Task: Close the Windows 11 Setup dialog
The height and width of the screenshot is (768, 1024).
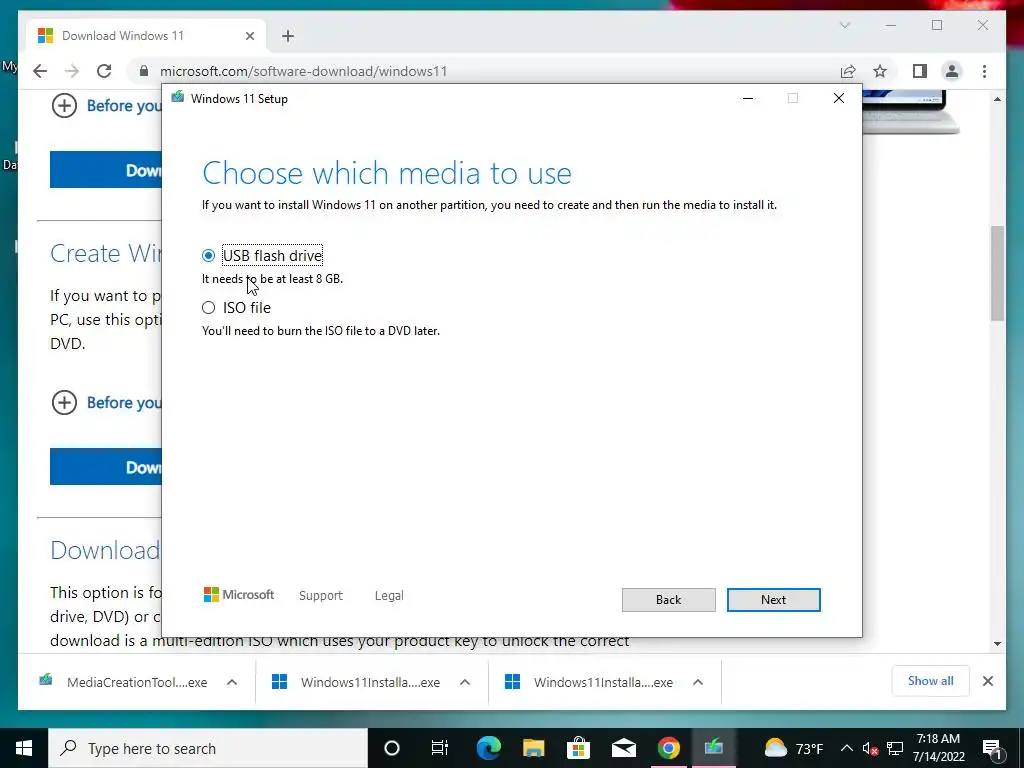Action: pos(839,98)
